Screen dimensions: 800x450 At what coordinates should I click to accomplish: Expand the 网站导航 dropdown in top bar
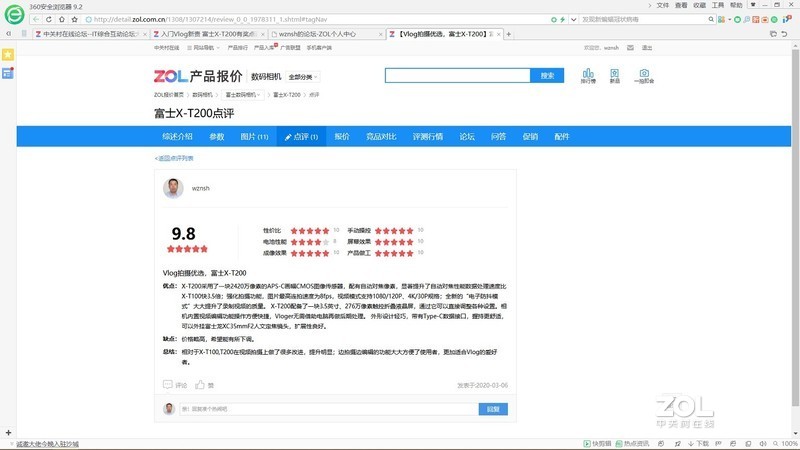point(203,47)
